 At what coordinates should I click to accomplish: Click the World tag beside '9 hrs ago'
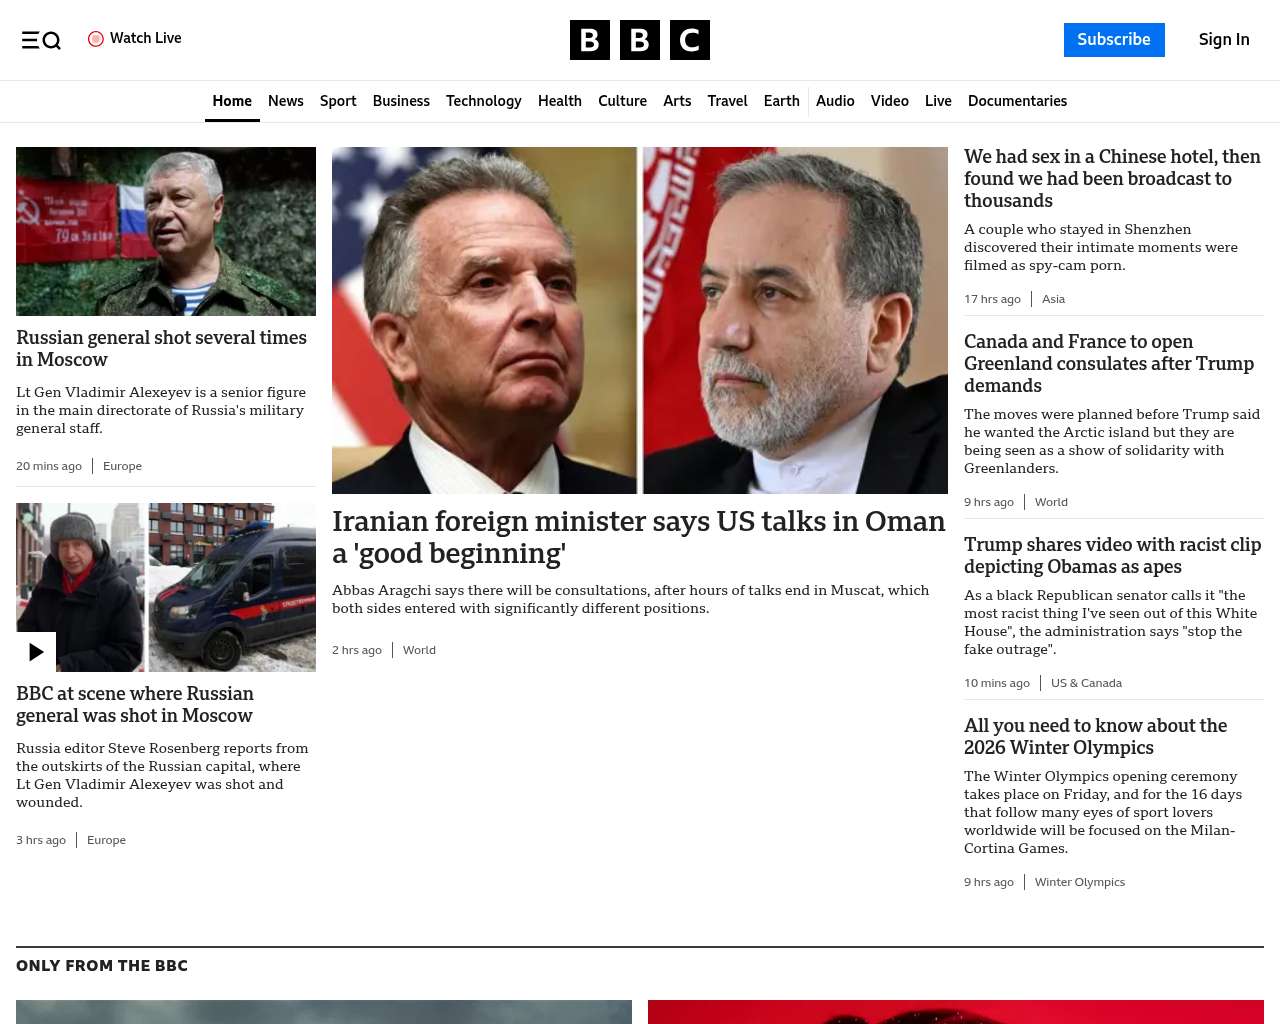click(x=1051, y=502)
